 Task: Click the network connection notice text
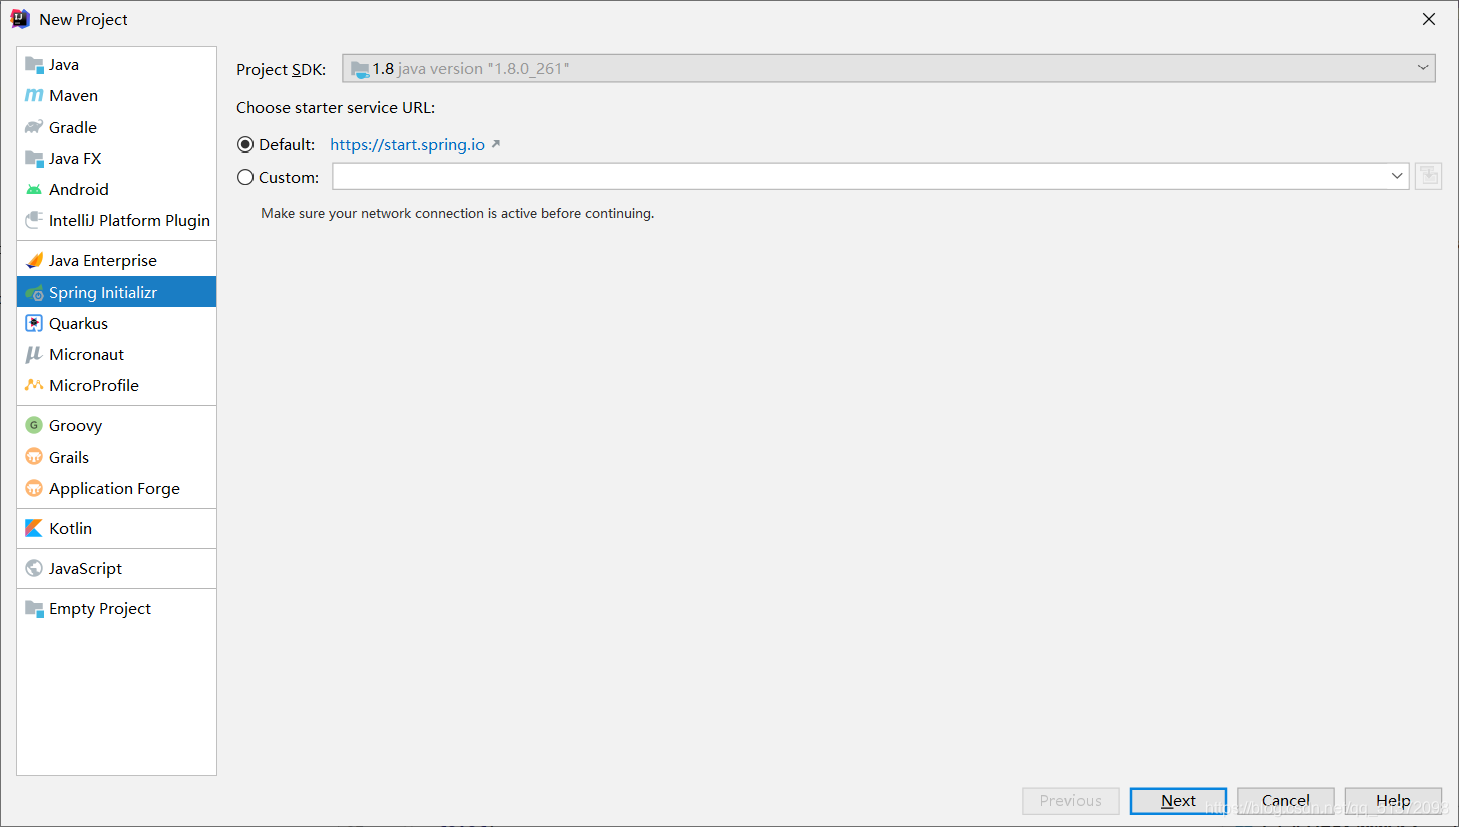(458, 213)
